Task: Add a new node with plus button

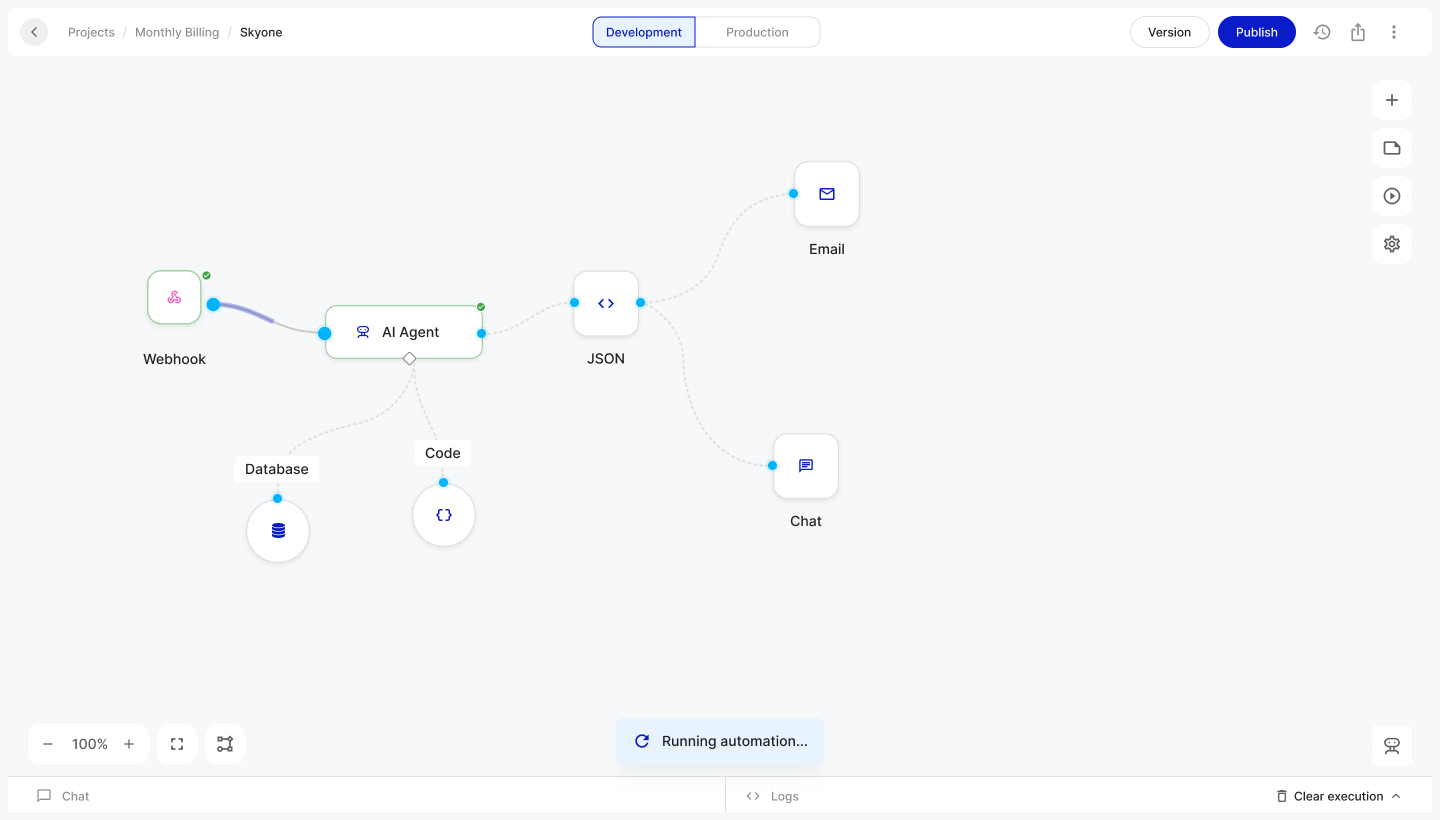Action: pos(1391,100)
